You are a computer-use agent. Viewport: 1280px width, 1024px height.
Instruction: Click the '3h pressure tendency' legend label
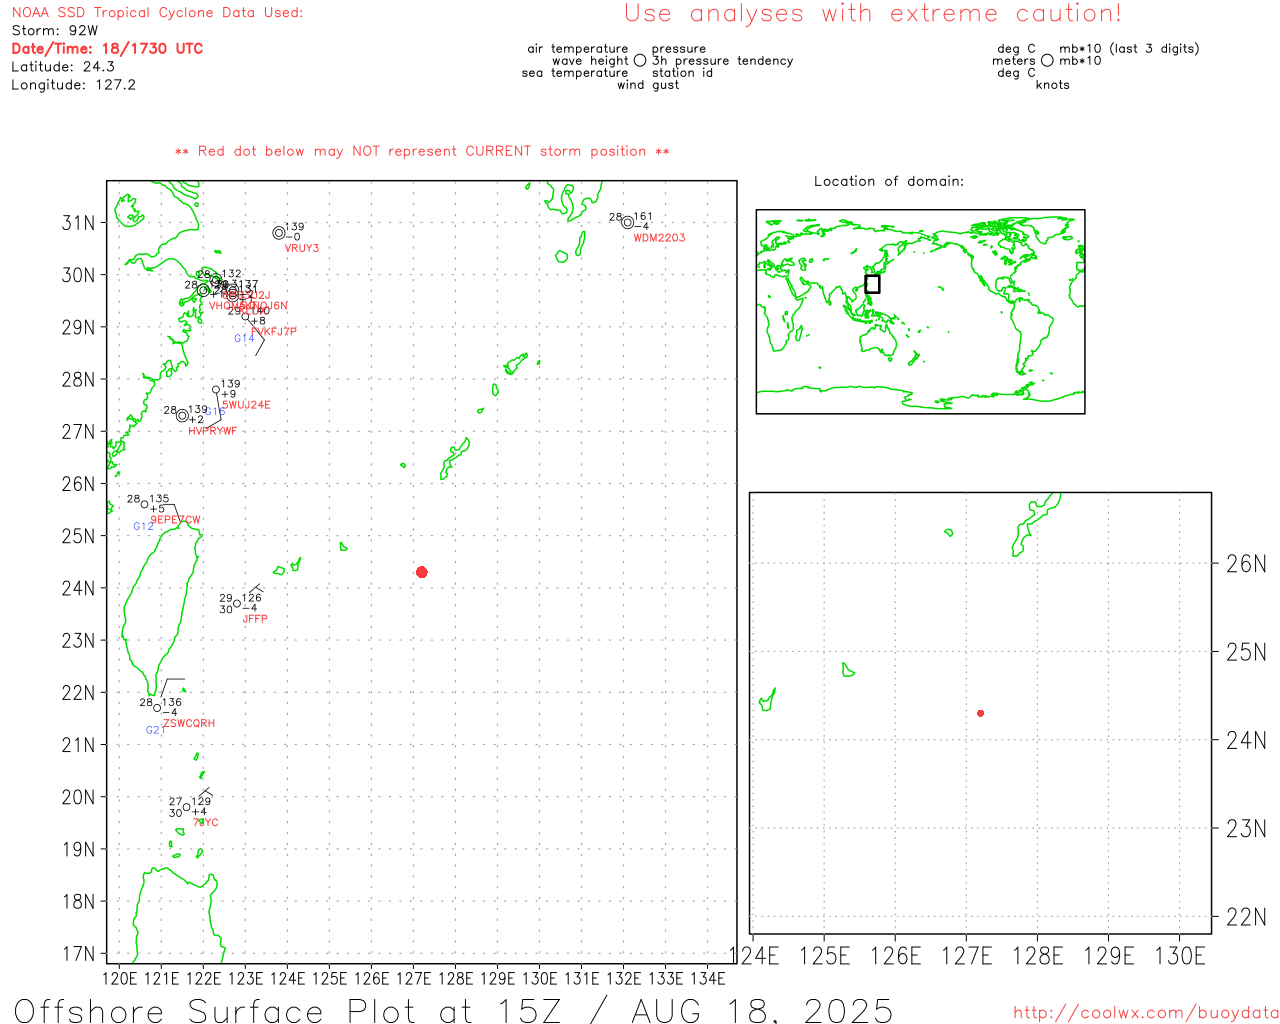(x=723, y=61)
